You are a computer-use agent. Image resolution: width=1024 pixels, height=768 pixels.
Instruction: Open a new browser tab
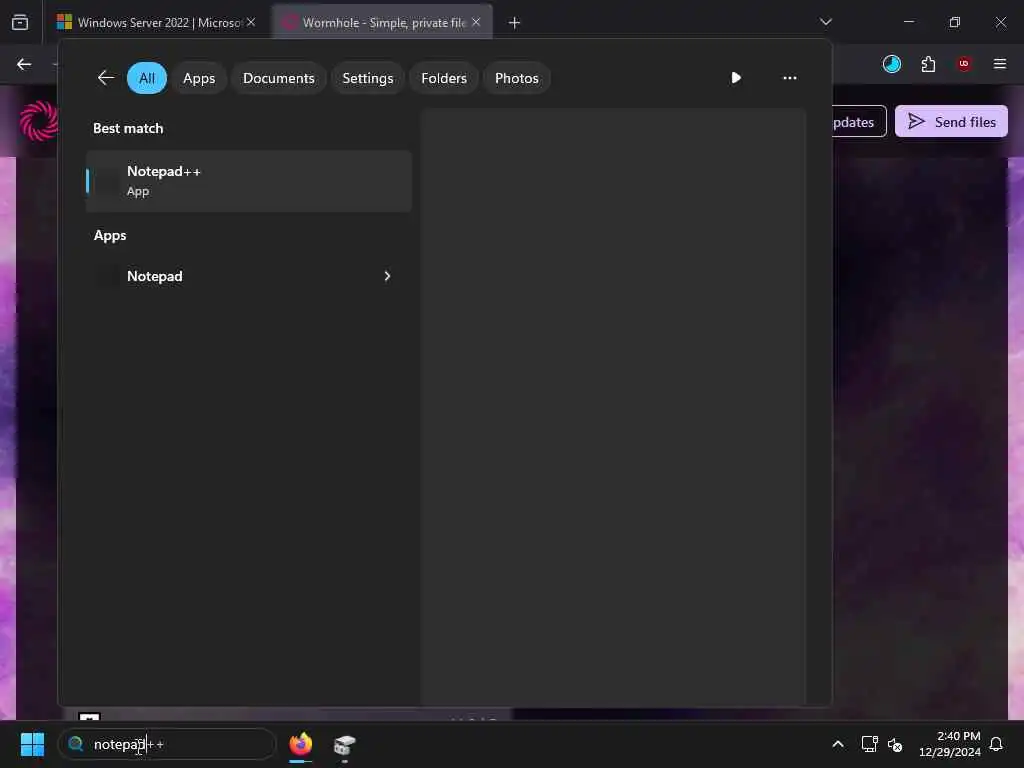tap(514, 23)
